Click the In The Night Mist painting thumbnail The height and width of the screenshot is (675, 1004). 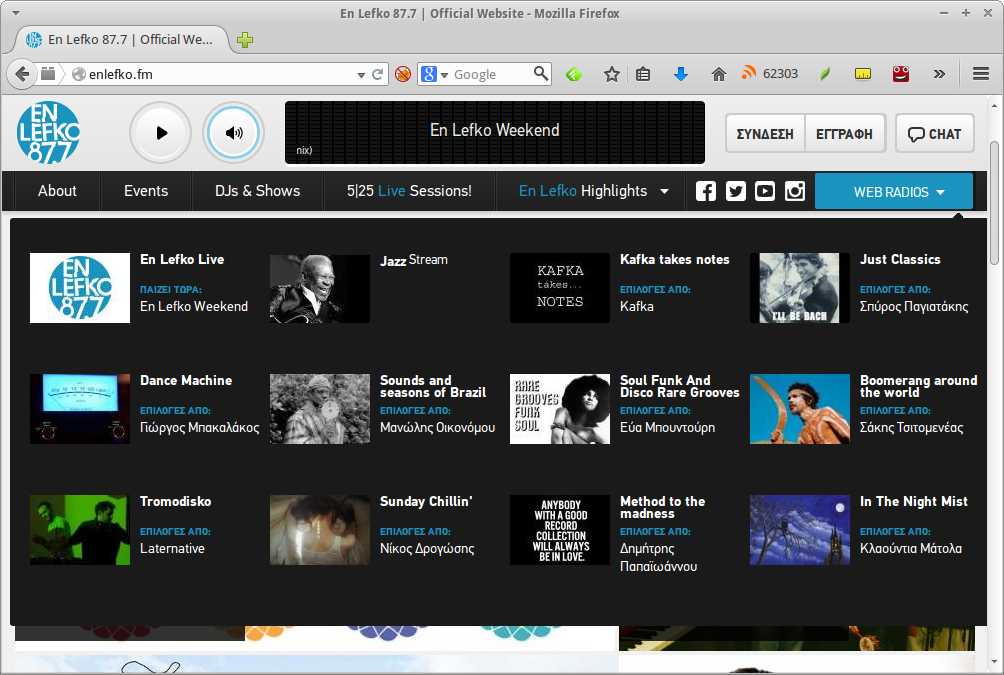point(800,530)
